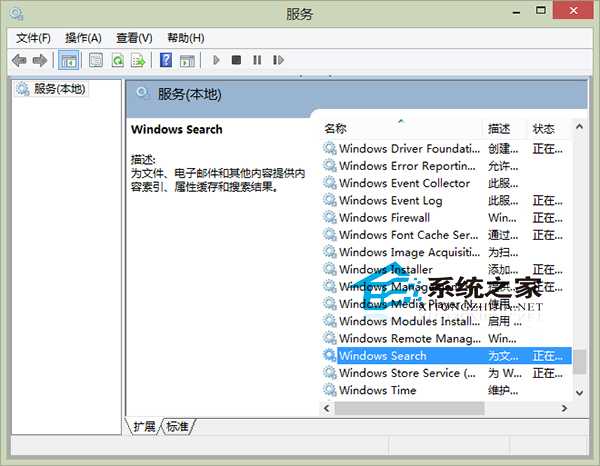Click the gear icon beside Windows Modules Installer

pos(329,321)
